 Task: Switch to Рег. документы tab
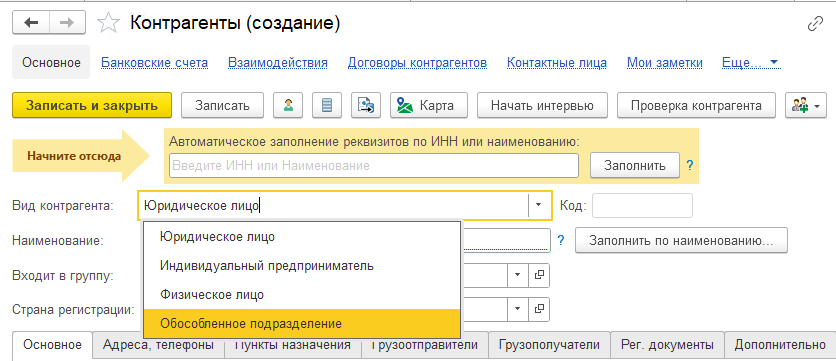tap(667, 345)
